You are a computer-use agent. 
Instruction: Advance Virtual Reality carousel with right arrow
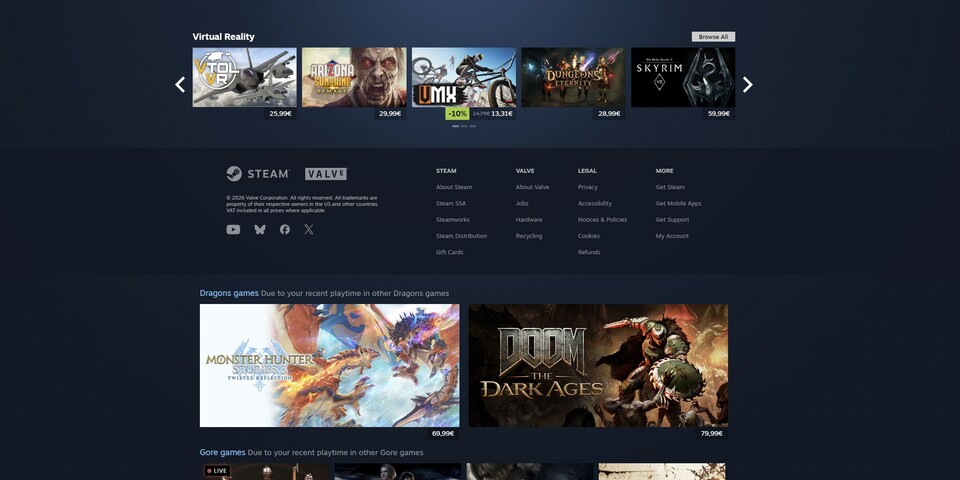pyautogui.click(x=747, y=85)
